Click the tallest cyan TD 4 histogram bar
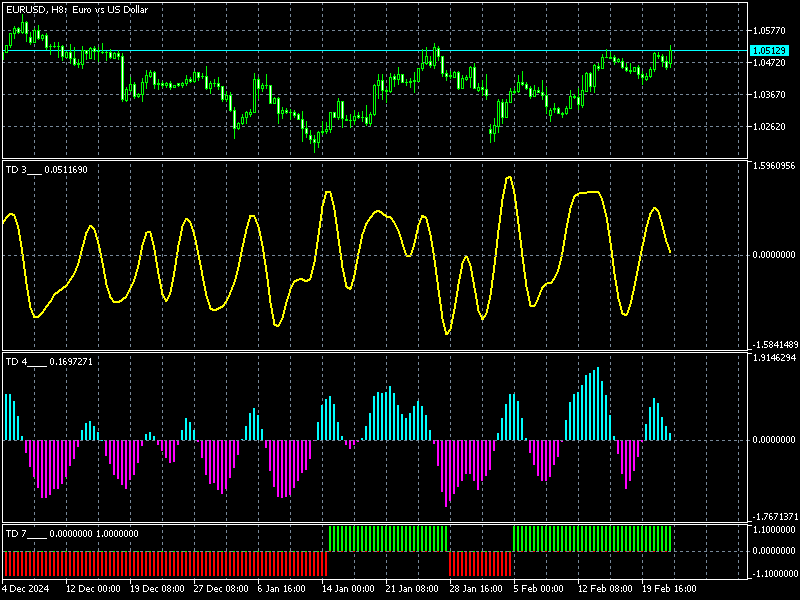The image size is (800, 600). click(597, 403)
